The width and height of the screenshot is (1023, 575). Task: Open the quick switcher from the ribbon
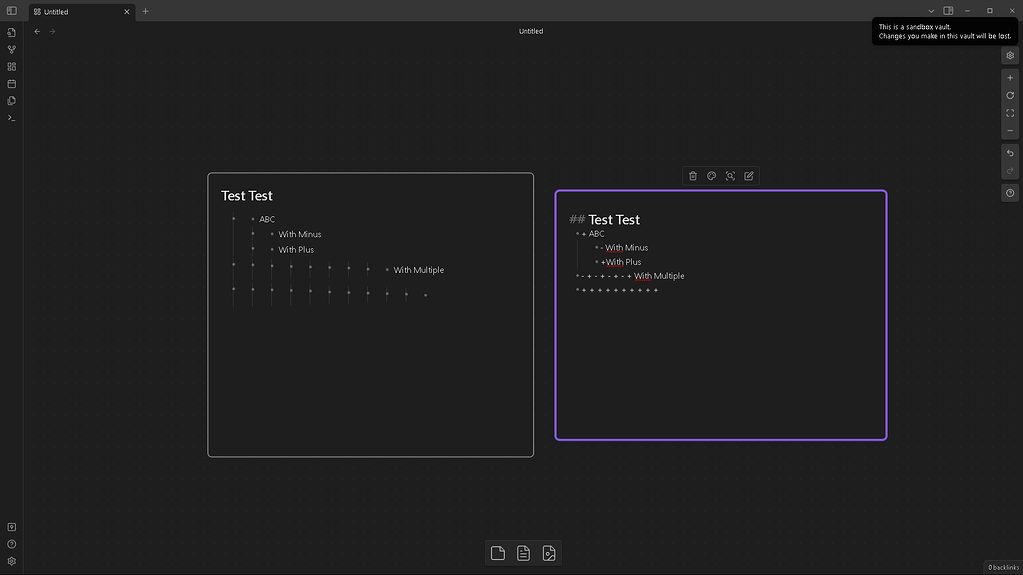(x=12, y=32)
